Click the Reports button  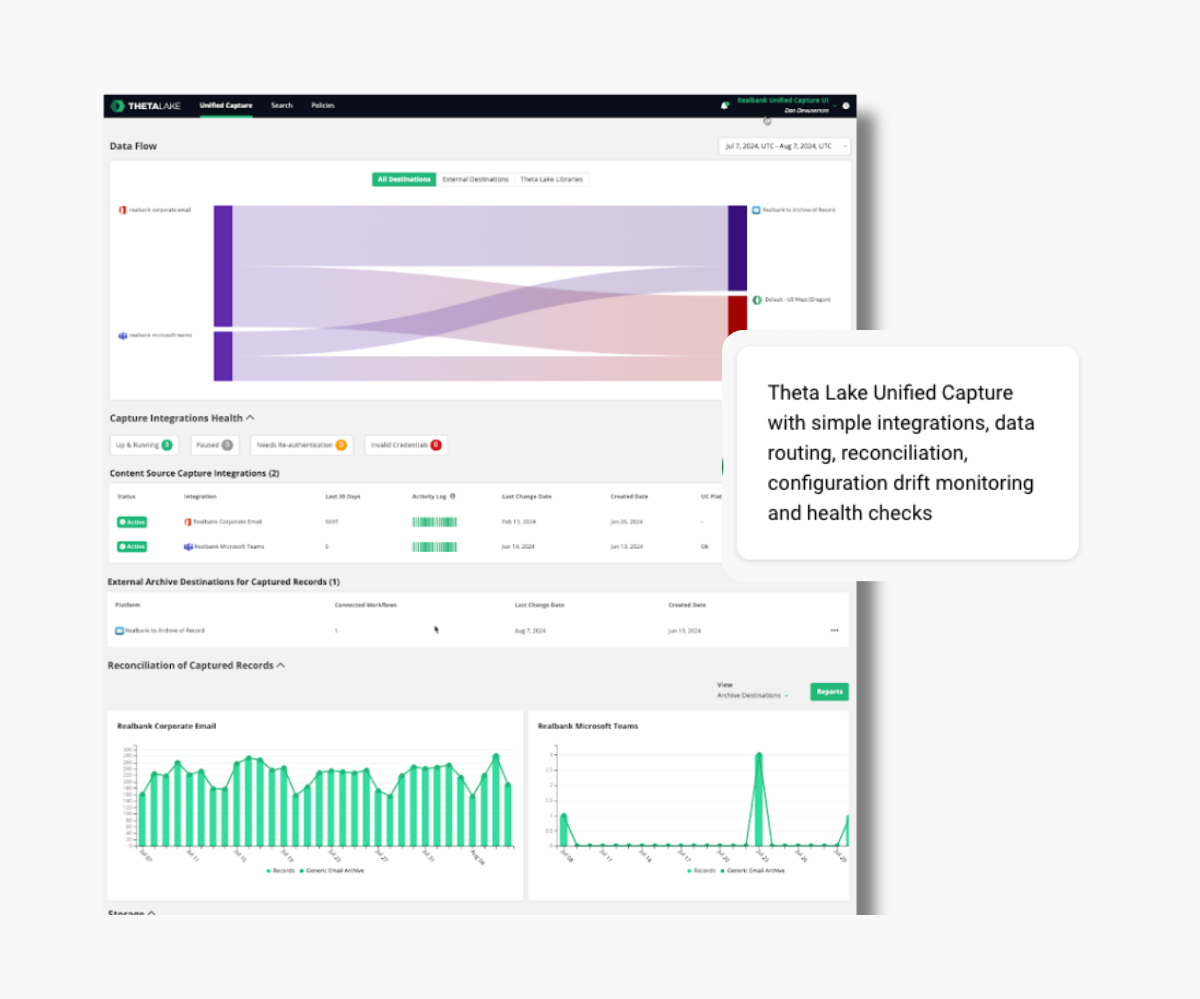[x=829, y=691]
